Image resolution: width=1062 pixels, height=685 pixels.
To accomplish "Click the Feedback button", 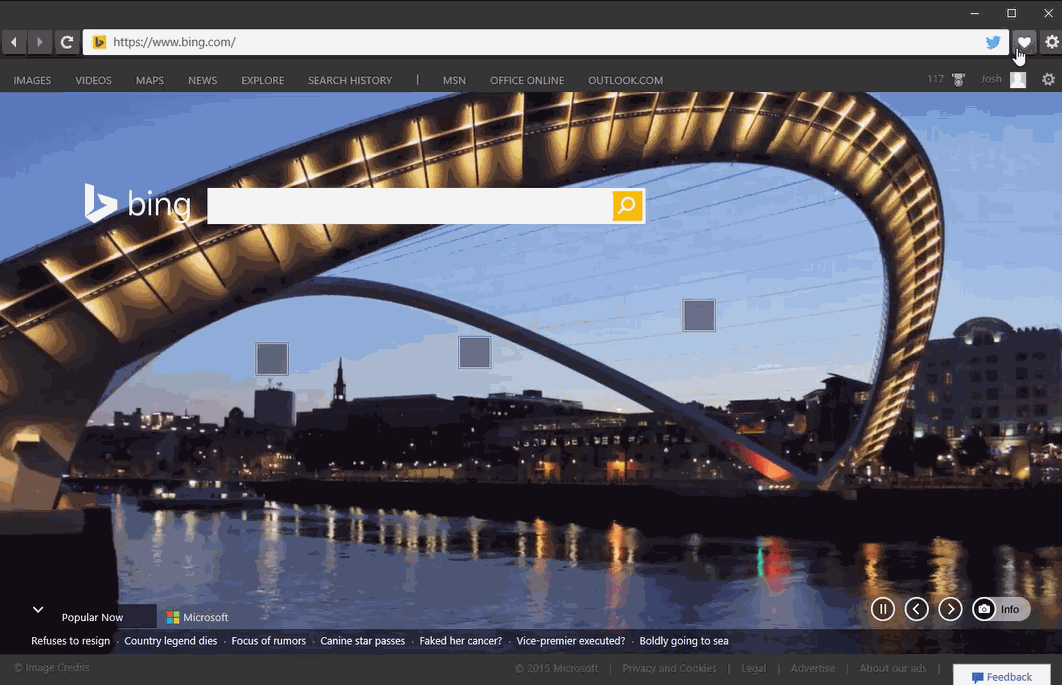I will 1002,677.
